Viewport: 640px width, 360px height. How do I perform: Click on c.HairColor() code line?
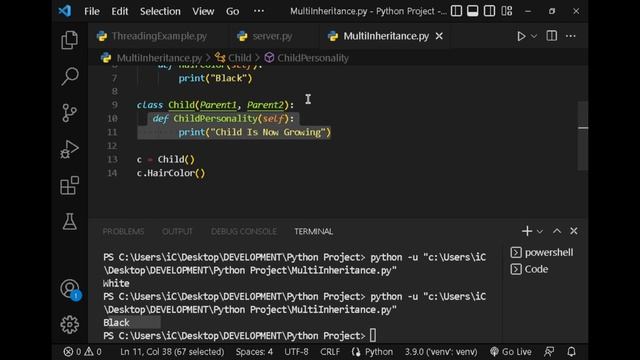coord(171,173)
